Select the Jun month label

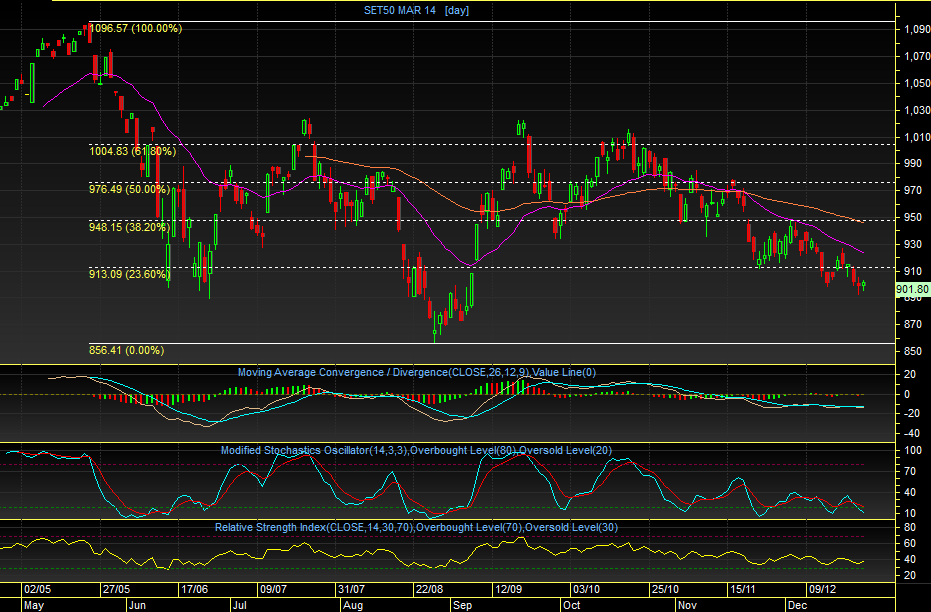[x=137, y=605]
